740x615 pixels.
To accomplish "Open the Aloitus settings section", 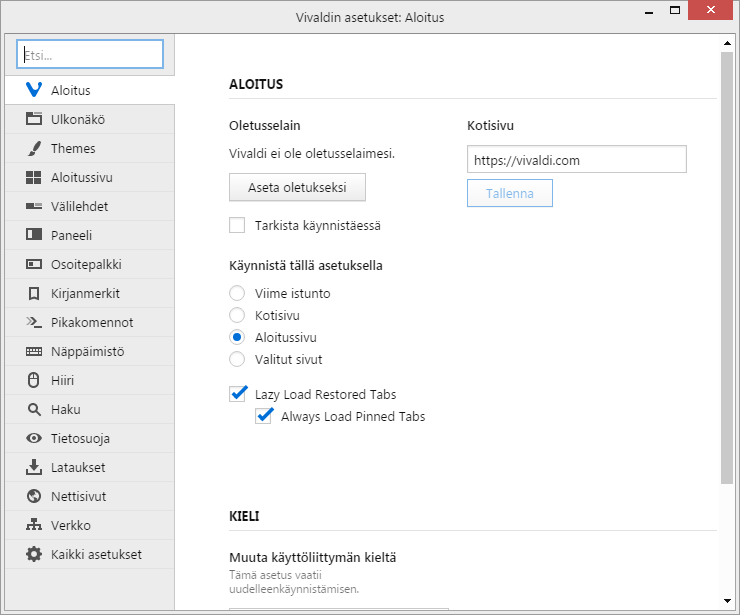I will [90, 90].
